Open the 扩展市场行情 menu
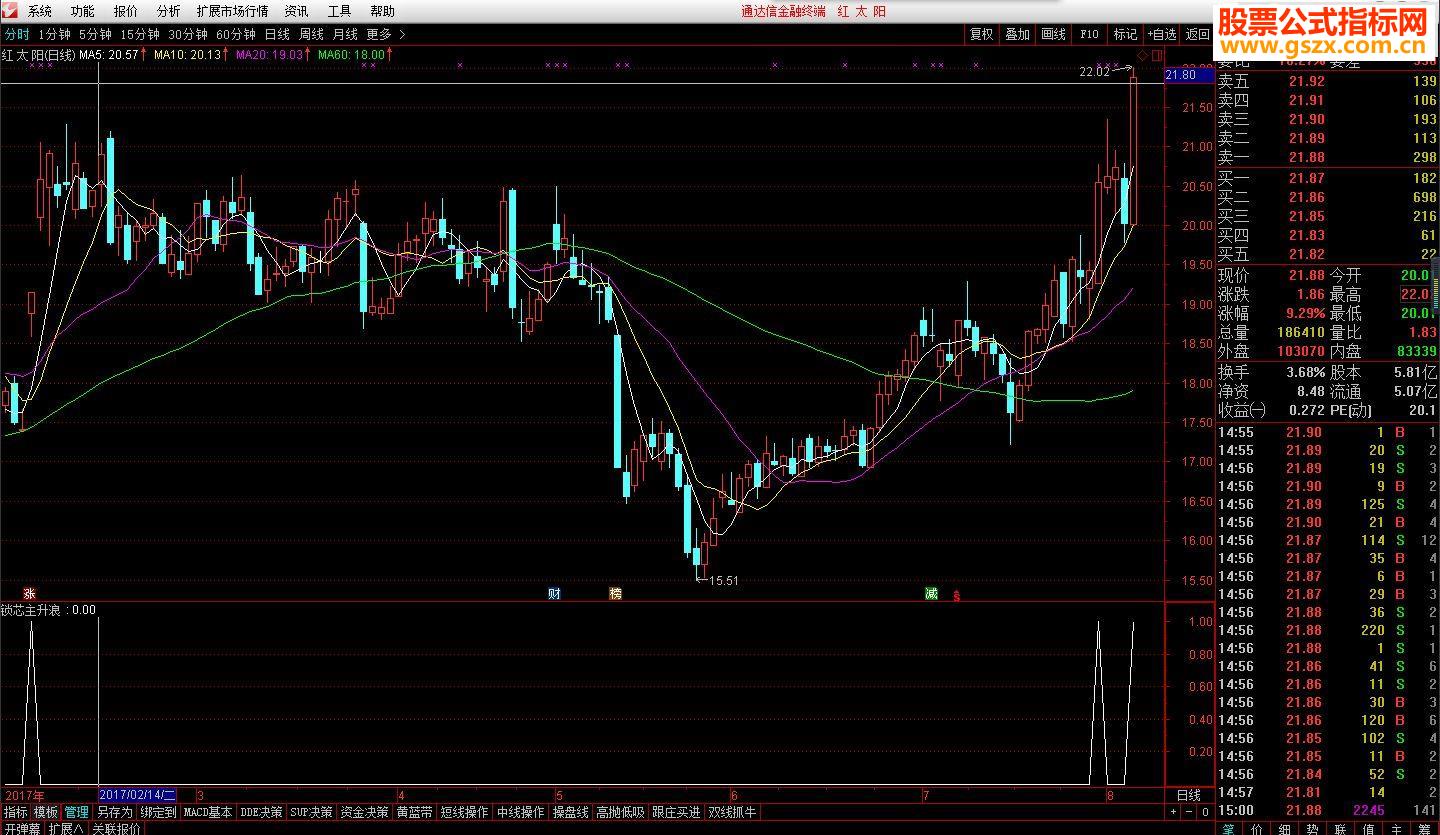The width and height of the screenshot is (1440, 835). coord(233,12)
